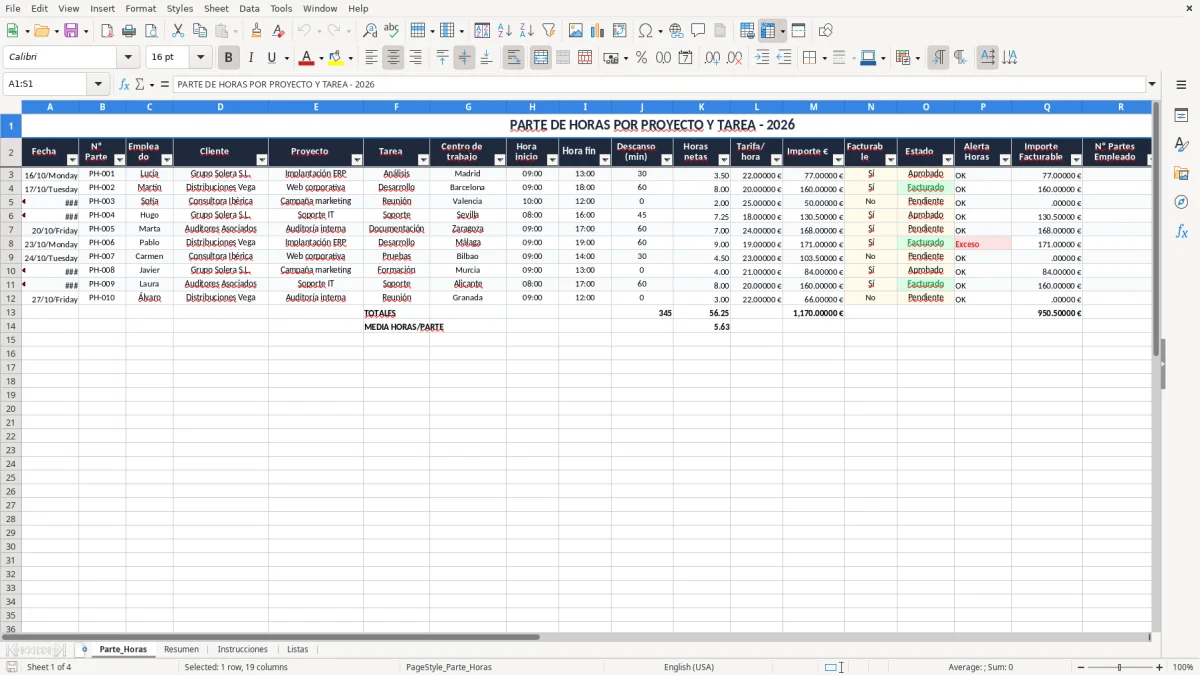
Task: Switch to the Resumen sheet tab
Action: tap(181, 649)
